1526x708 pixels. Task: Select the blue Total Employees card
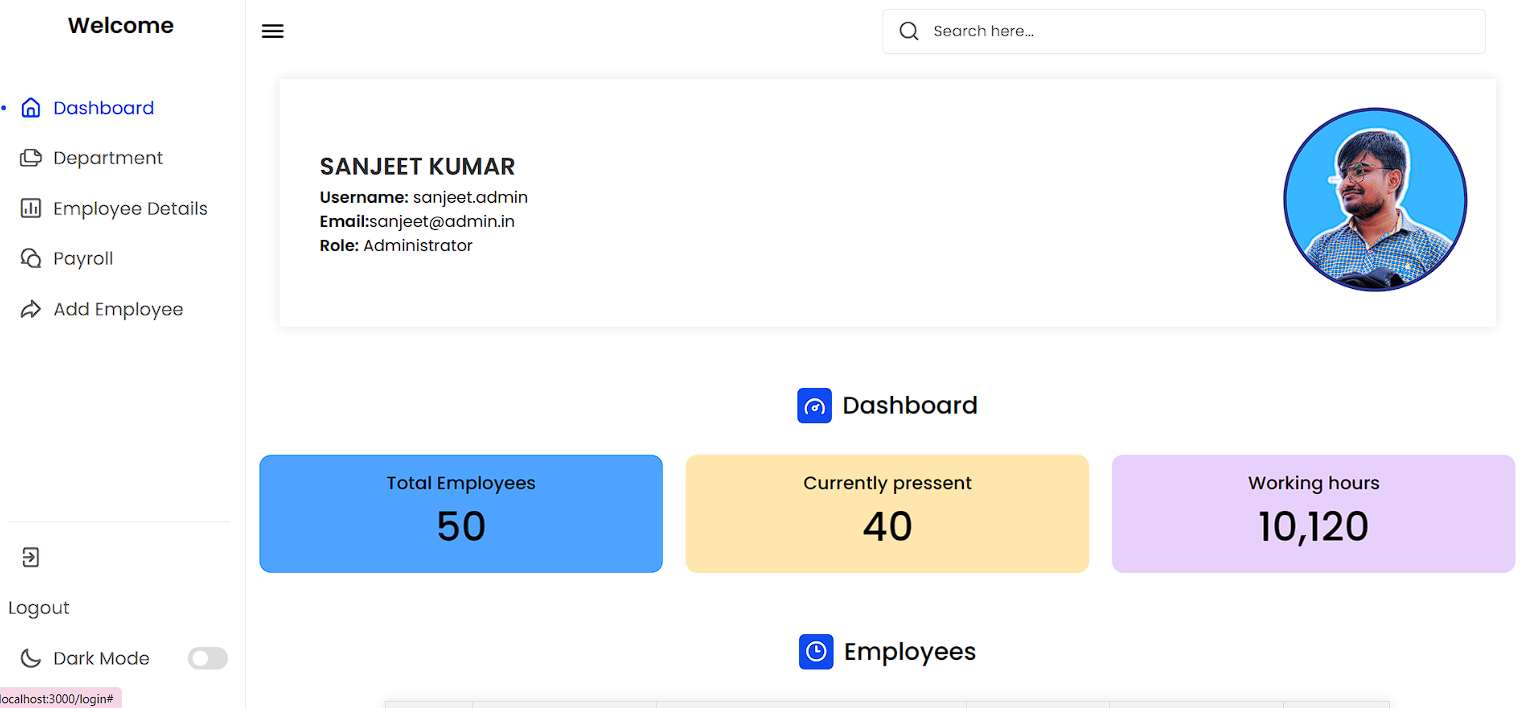461,514
